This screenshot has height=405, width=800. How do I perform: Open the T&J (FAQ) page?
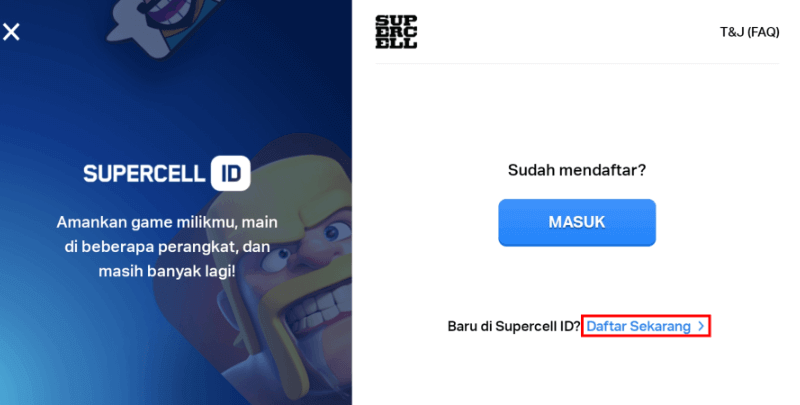(x=749, y=32)
